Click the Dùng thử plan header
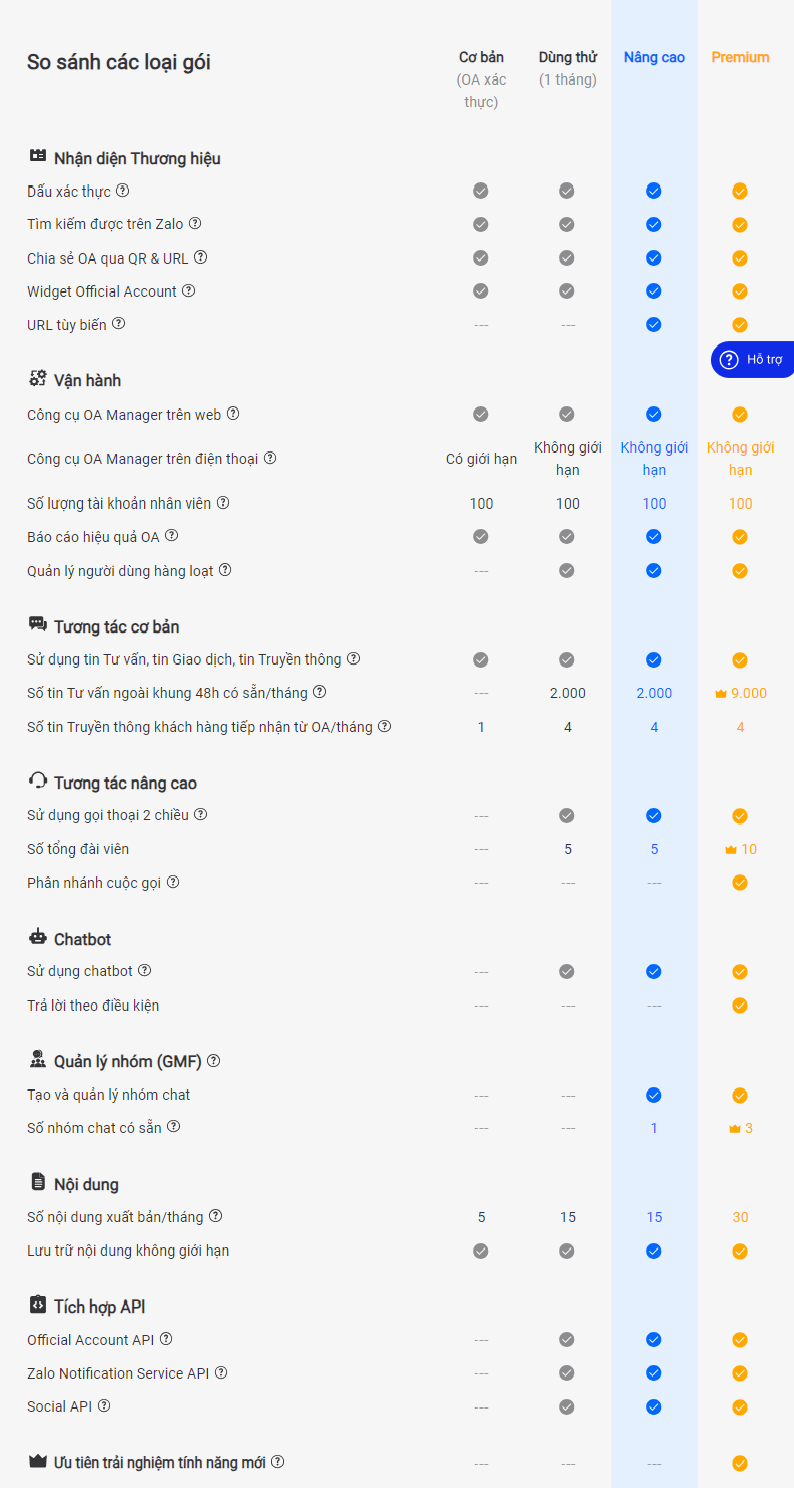Viewport: 794px width, 1488px height. (567, 57)
